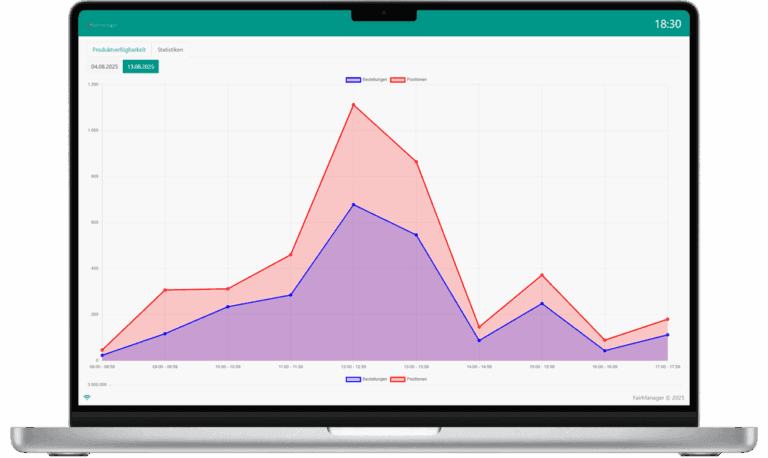This screenshot has width=768, height=458.
Task: Click the FairManager © 2025 footer text
Action: [656, 397]
